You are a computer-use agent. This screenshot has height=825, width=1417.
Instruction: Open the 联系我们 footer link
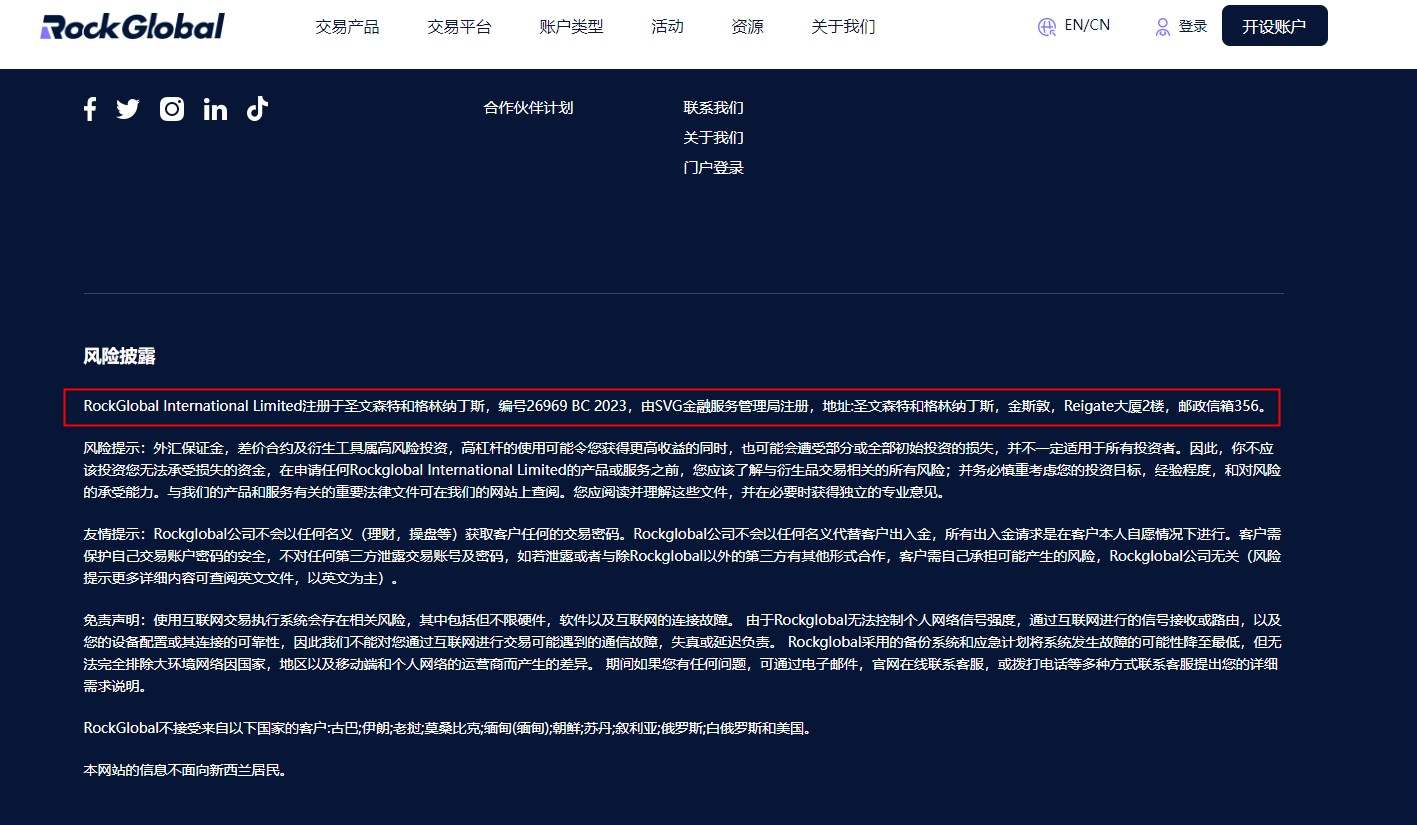[712, 107]
